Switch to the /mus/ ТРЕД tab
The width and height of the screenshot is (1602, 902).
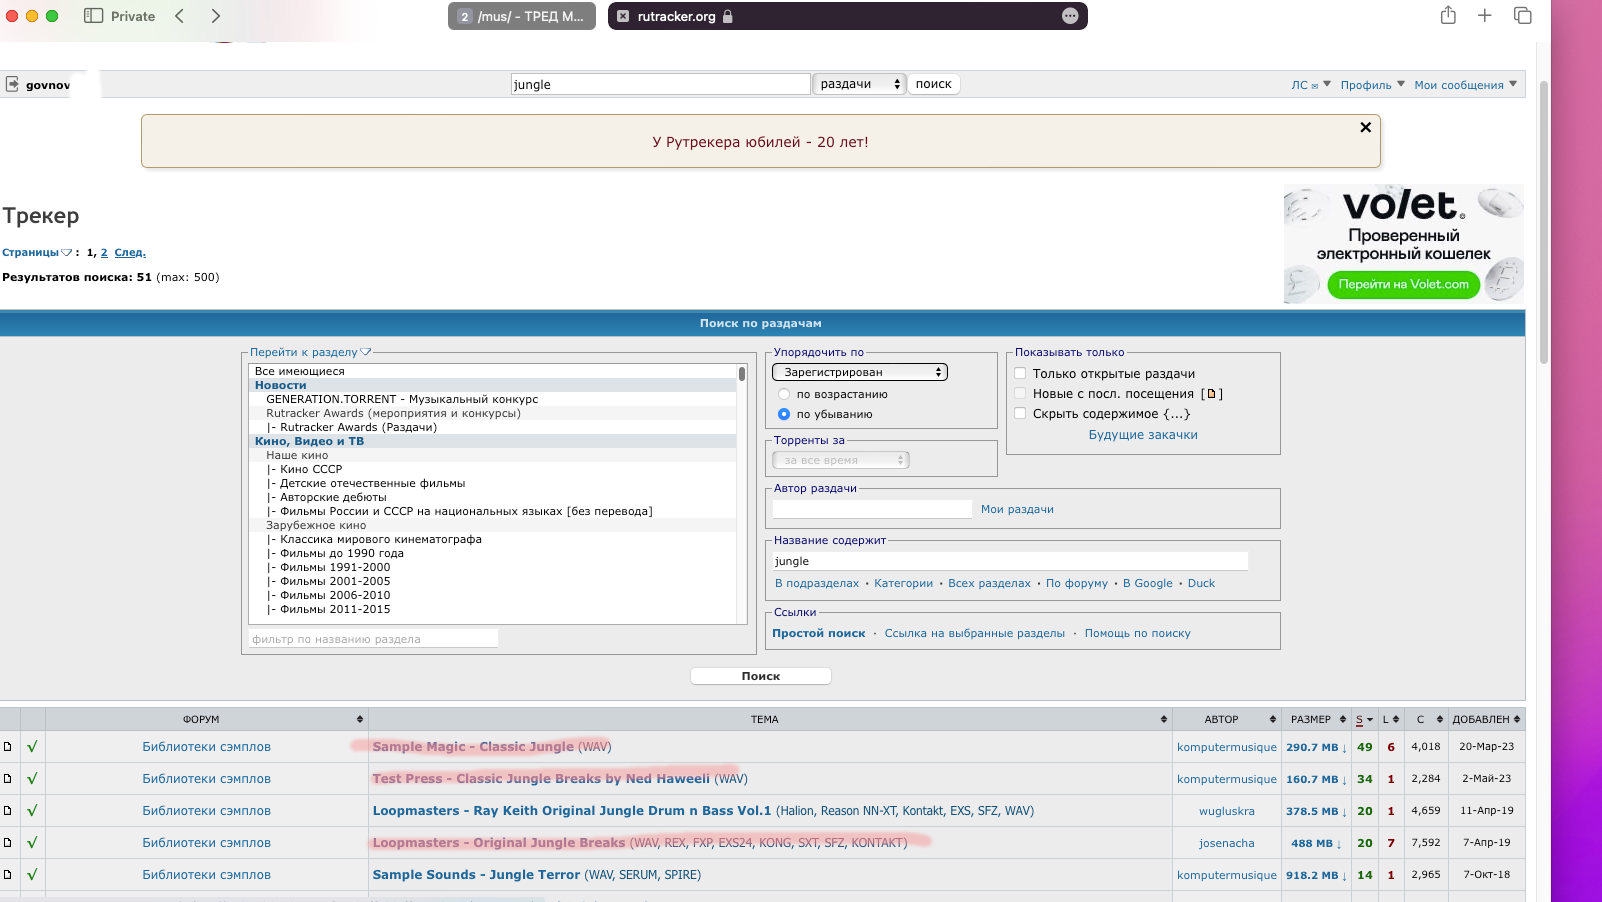[x=522, y=16]
